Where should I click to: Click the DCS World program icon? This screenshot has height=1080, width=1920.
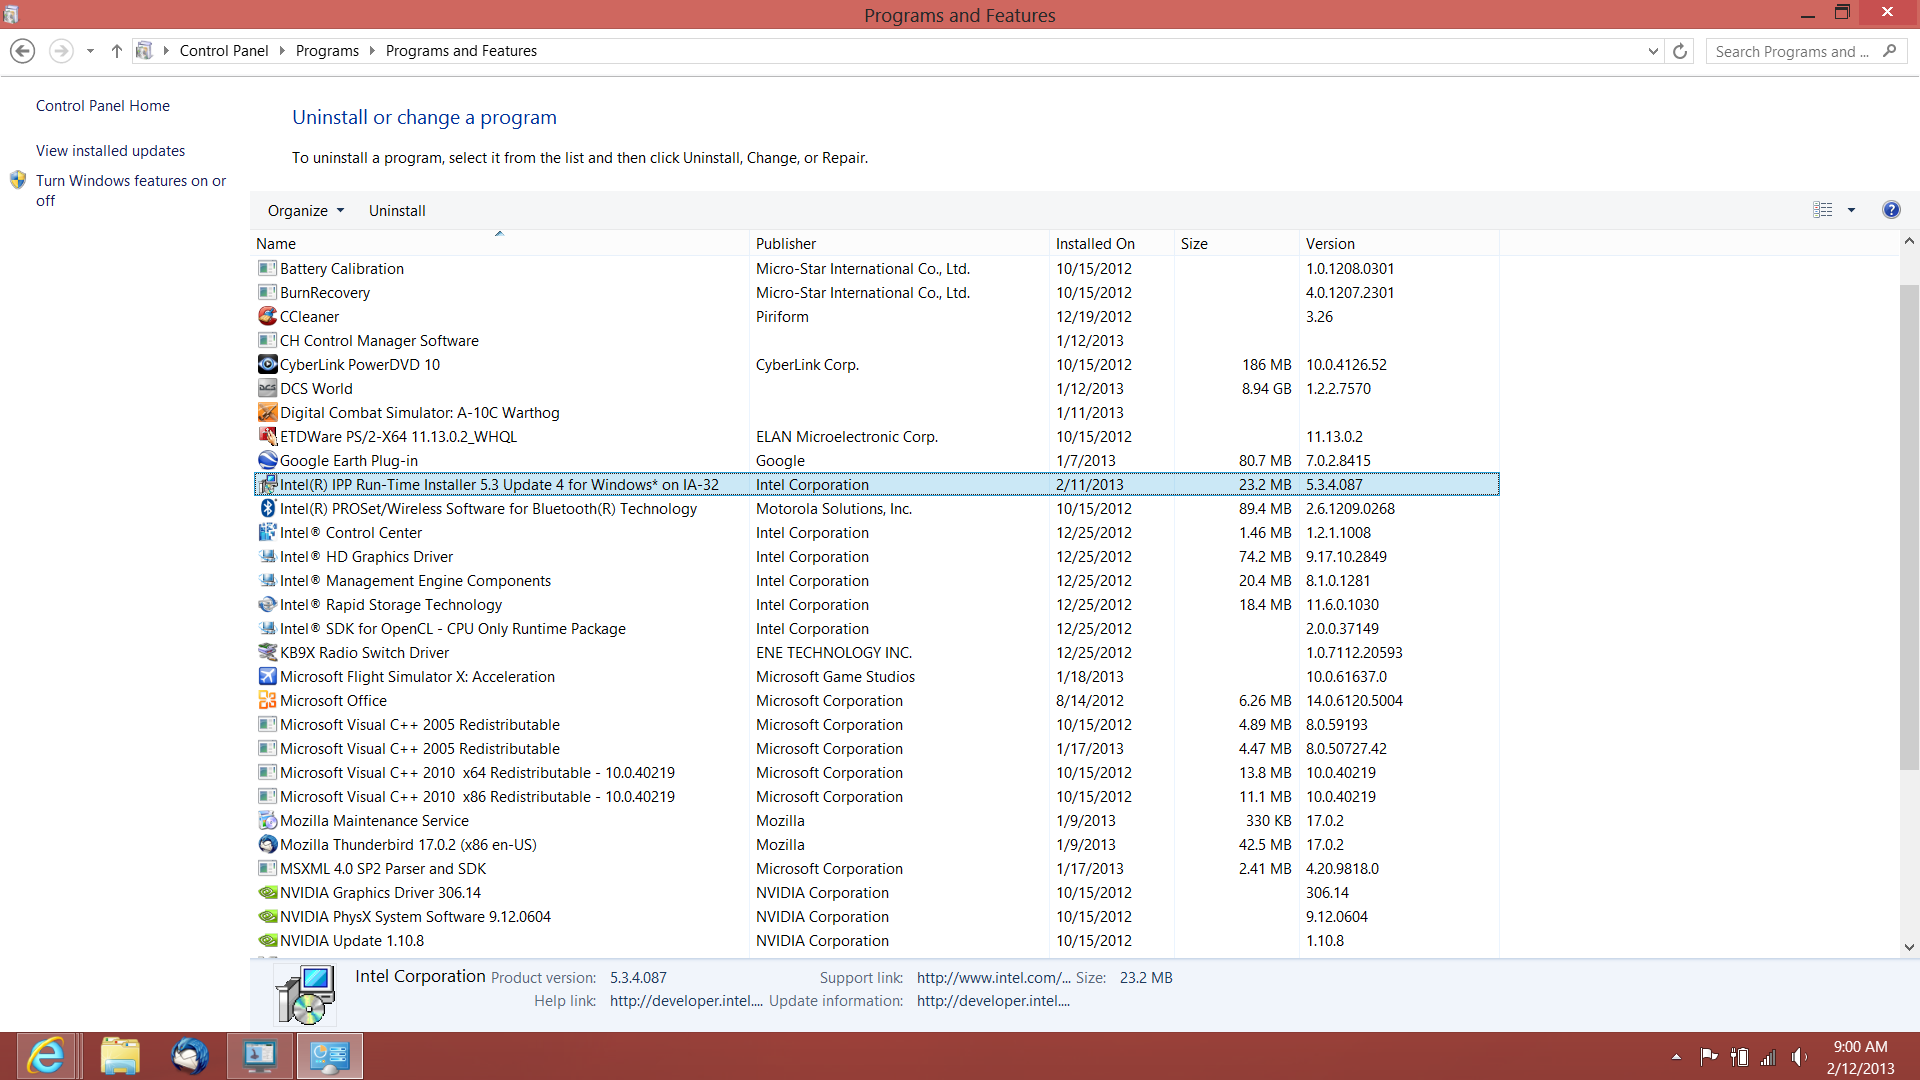[x=267, y=388]
